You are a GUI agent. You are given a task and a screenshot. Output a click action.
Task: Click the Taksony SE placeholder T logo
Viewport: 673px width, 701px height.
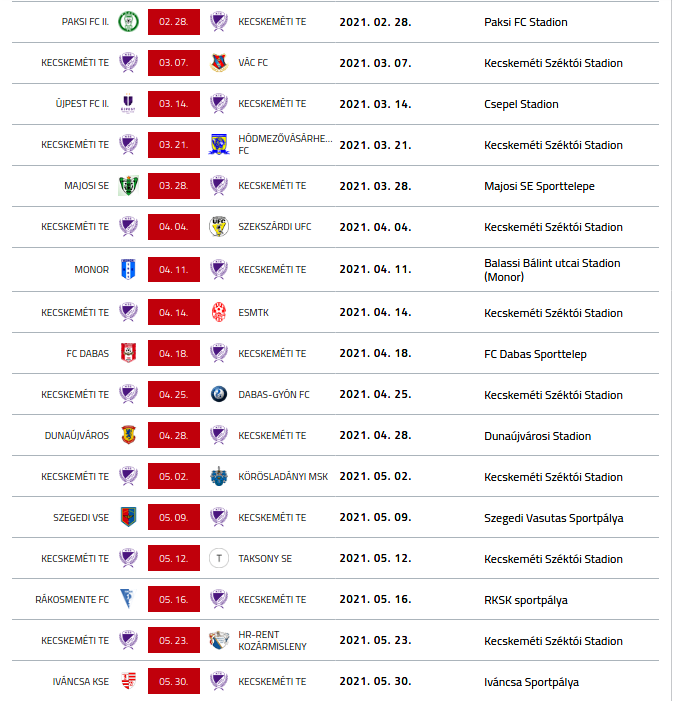(219, 558)
